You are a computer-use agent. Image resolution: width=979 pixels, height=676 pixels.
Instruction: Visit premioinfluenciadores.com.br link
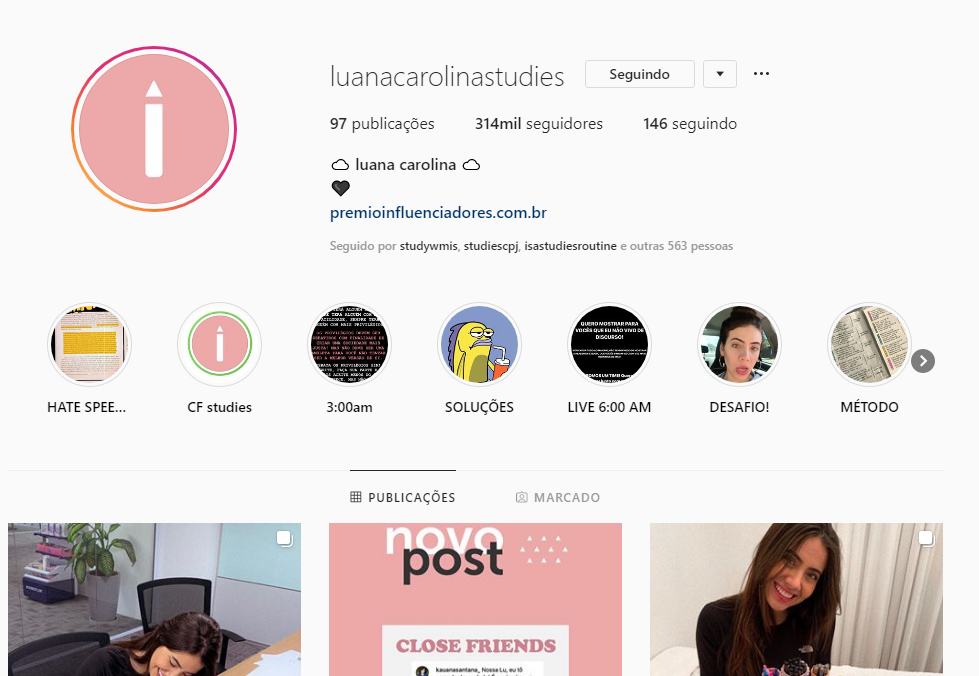[438, 213]
